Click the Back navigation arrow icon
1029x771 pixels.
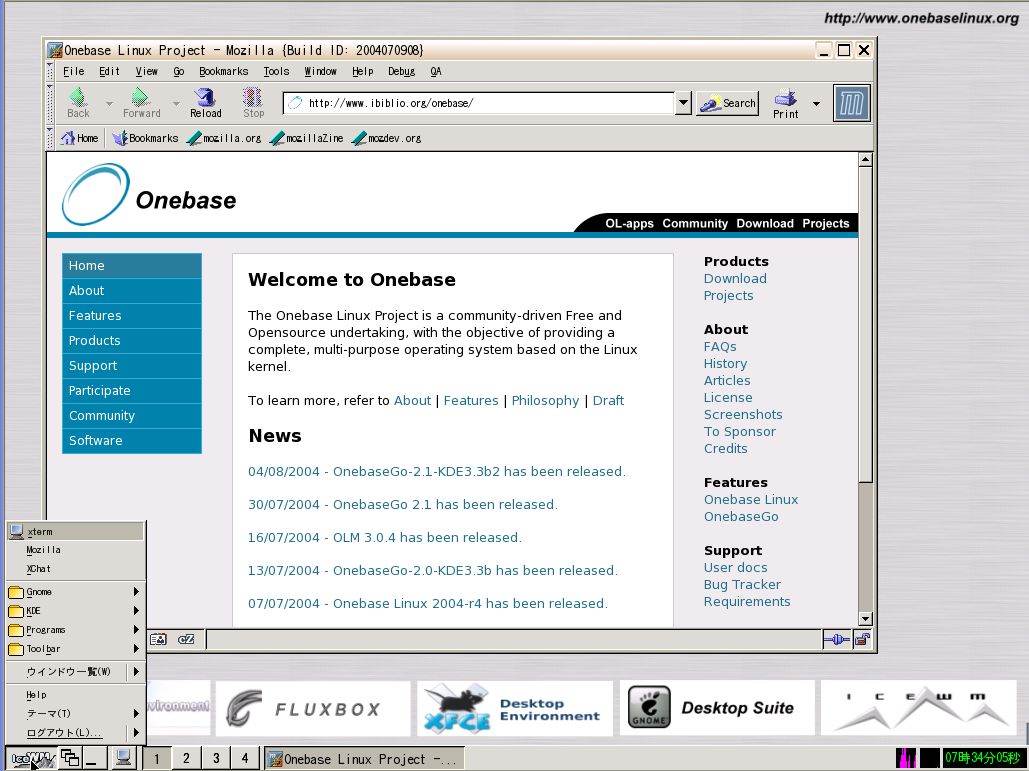78,97
